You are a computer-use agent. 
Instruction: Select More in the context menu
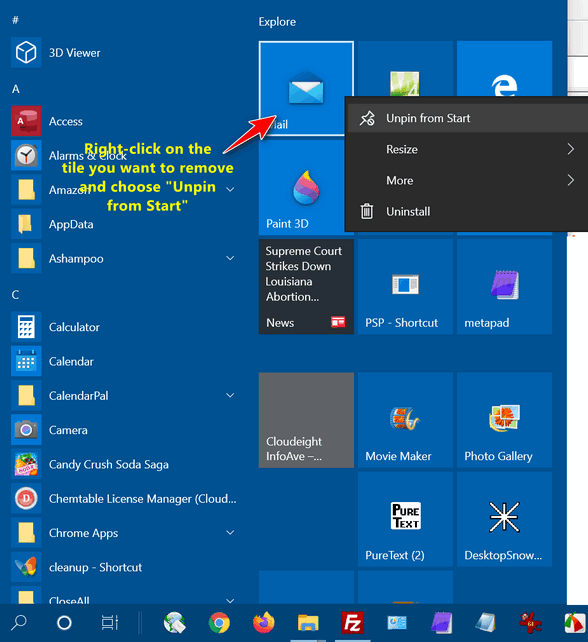click(x=467, y=180)
